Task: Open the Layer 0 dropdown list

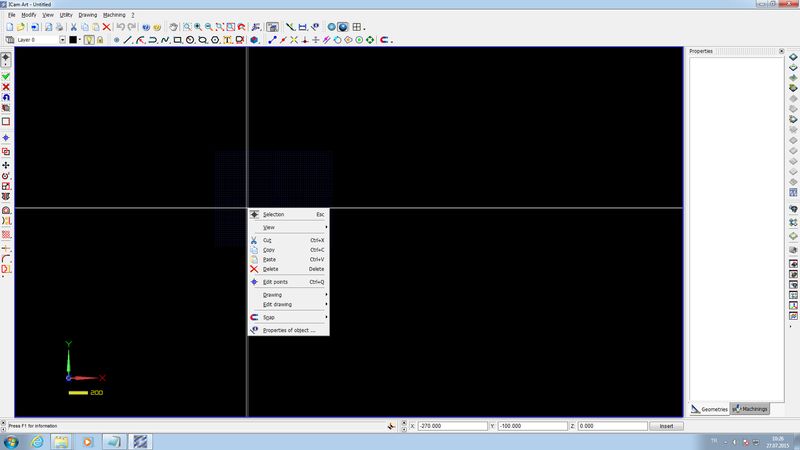Action: [63, 40]
